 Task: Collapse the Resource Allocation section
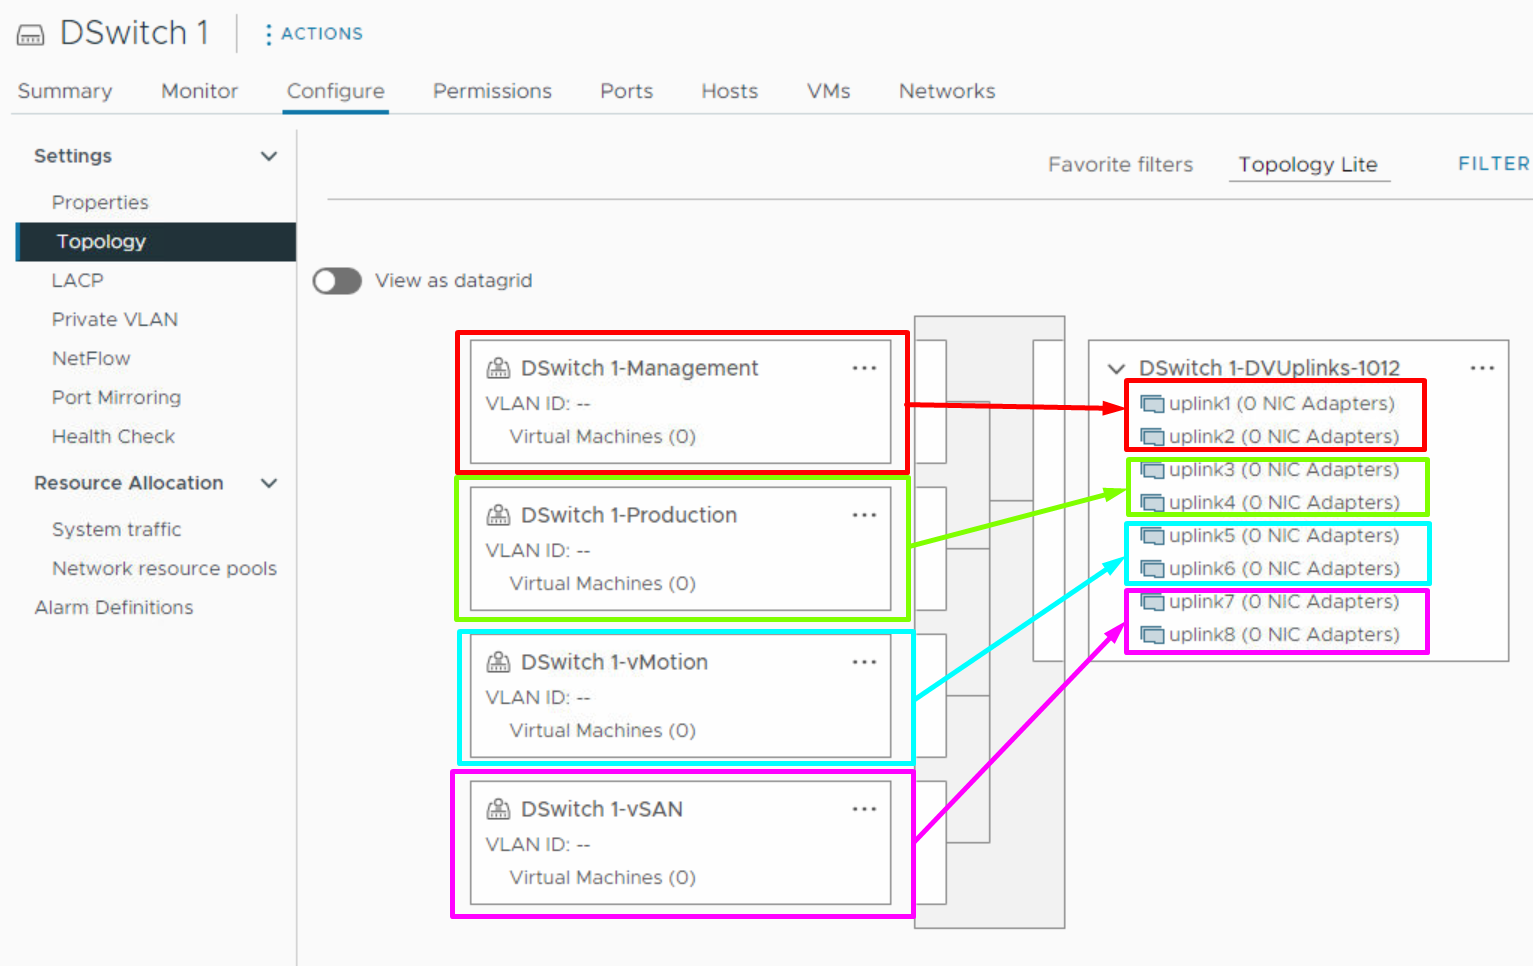point(268,483)
